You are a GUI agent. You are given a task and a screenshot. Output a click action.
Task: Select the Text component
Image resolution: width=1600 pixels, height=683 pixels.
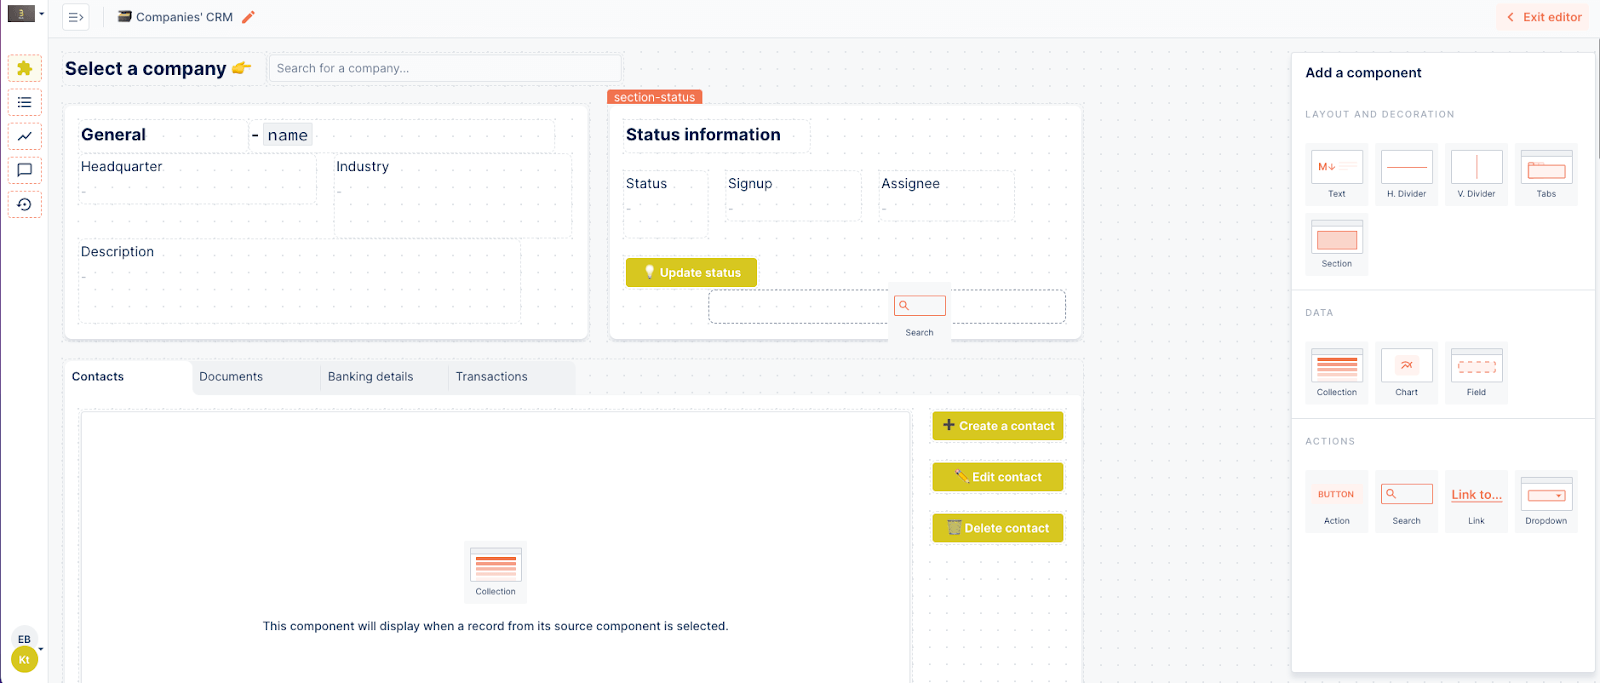point(1337,174)
